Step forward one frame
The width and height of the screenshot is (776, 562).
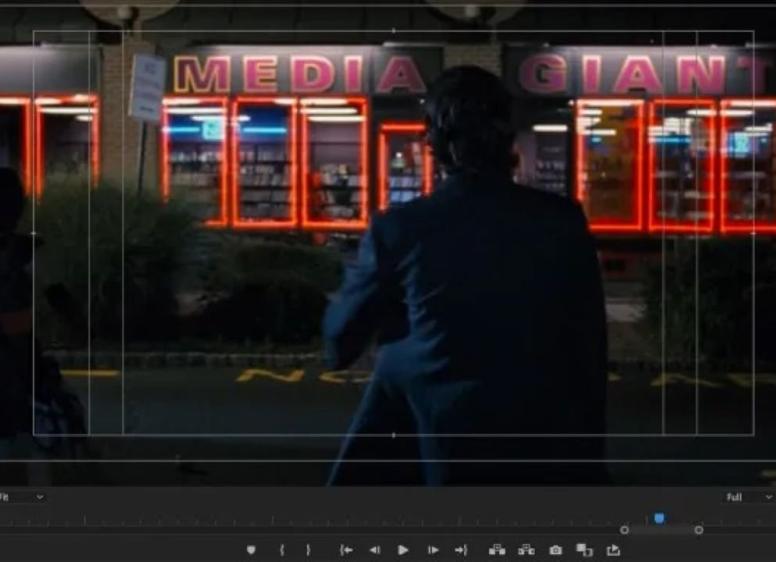[x=433, y=550]
